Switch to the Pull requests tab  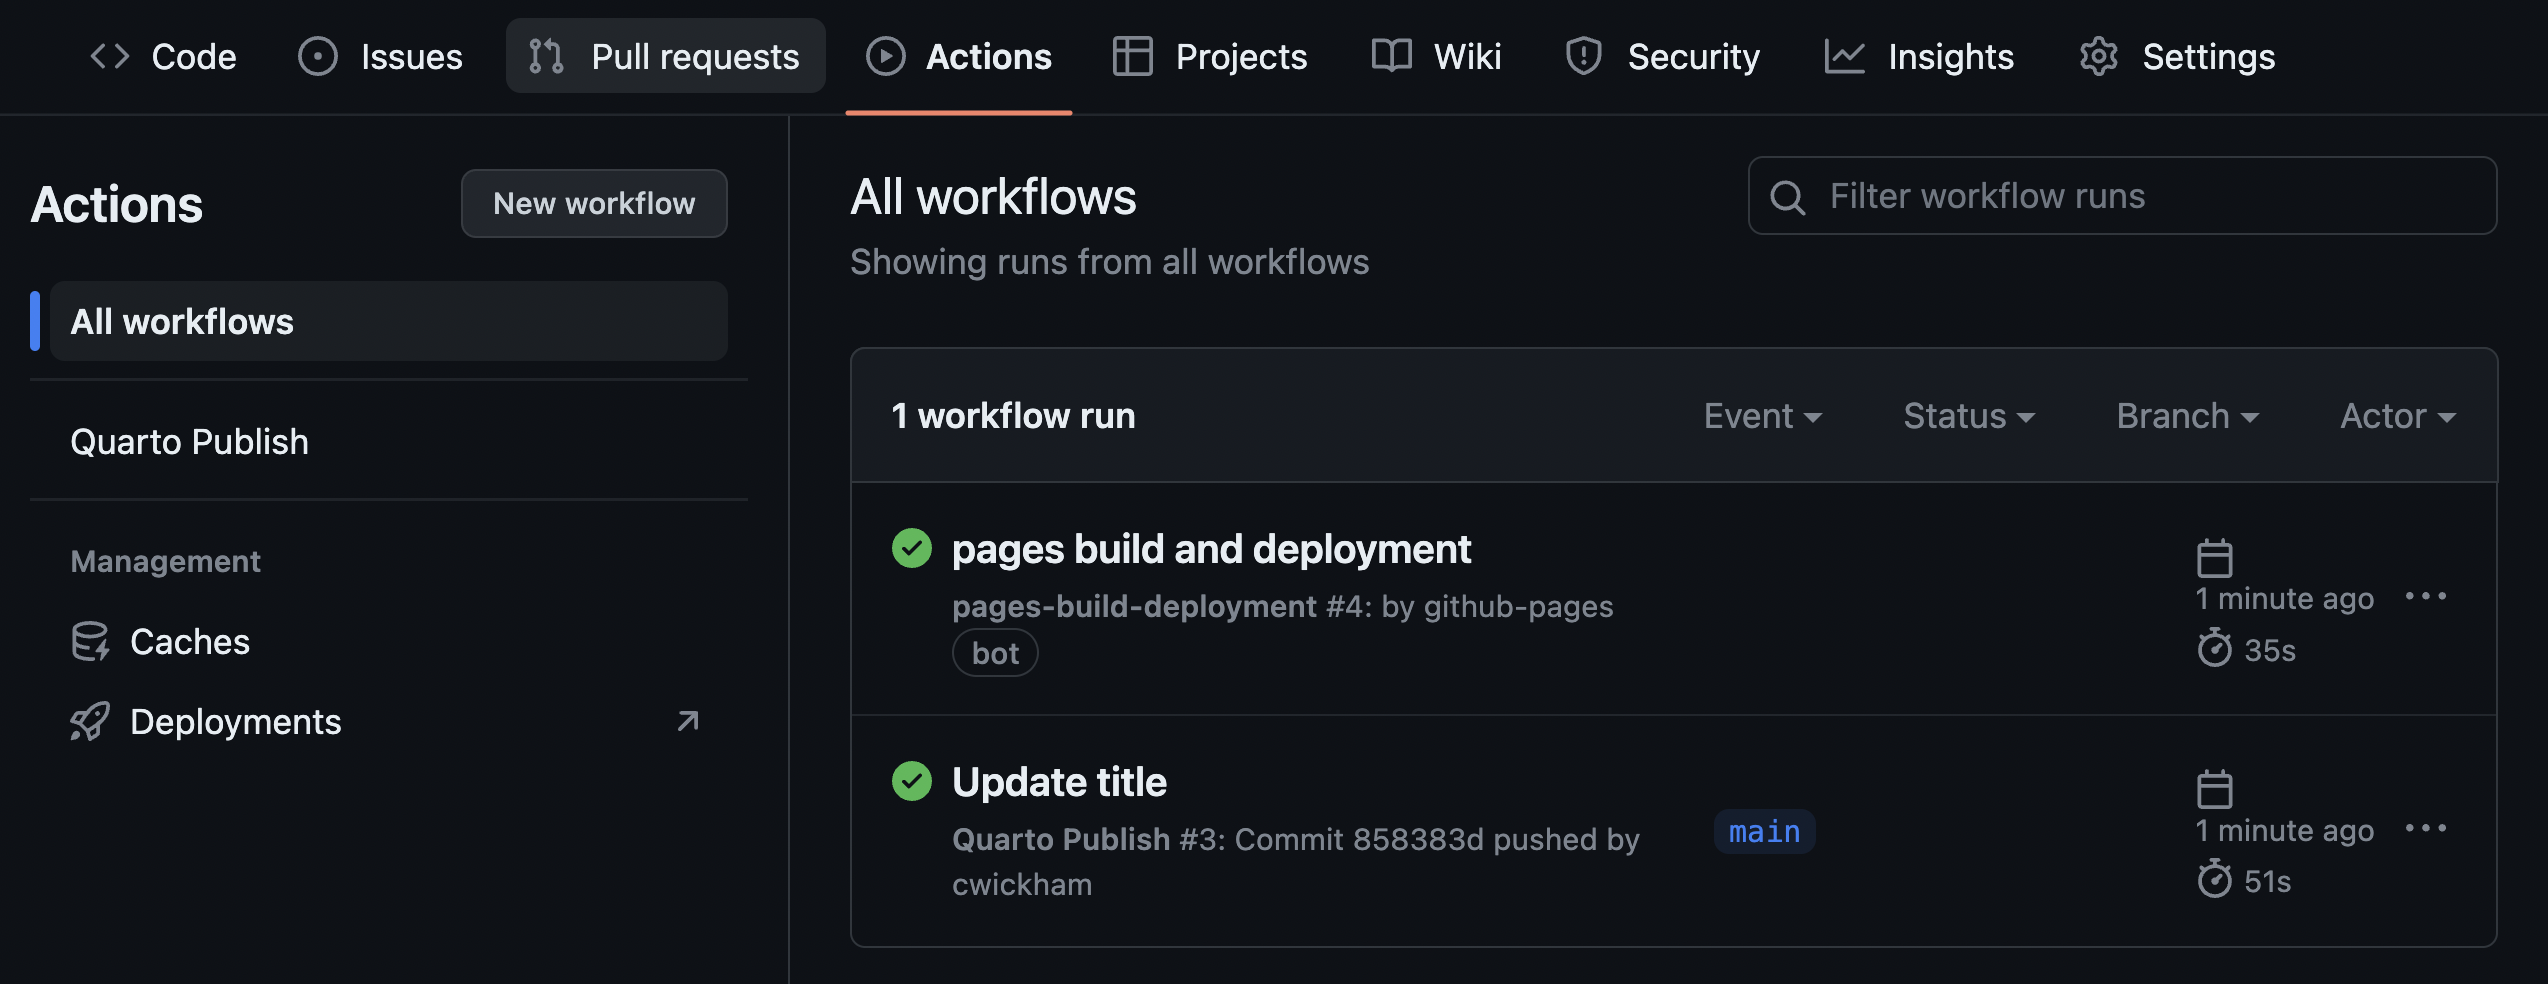664,56
